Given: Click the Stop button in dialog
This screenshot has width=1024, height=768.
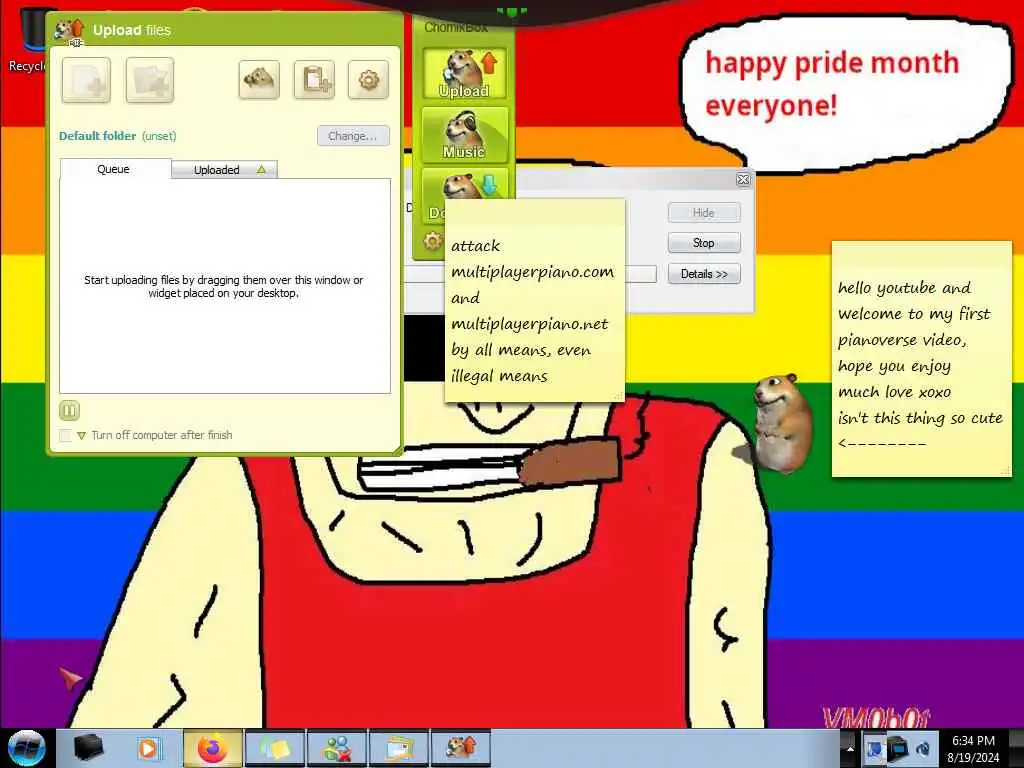Looking at the screenshot, I should pos(704,243).
